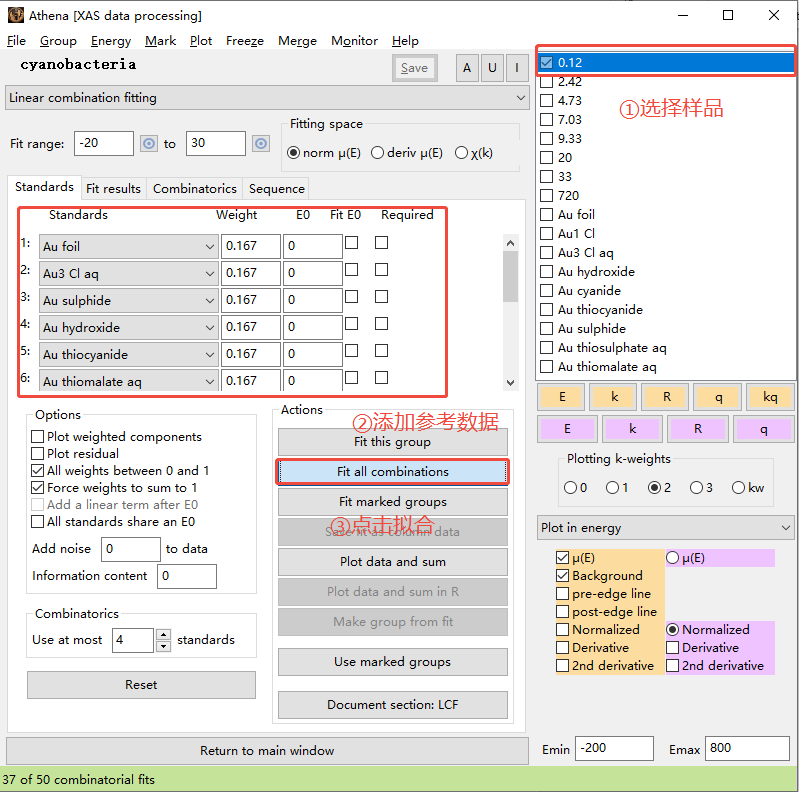Switch to the Sequence tab
The image size is (799, 792).
point(277,189)
